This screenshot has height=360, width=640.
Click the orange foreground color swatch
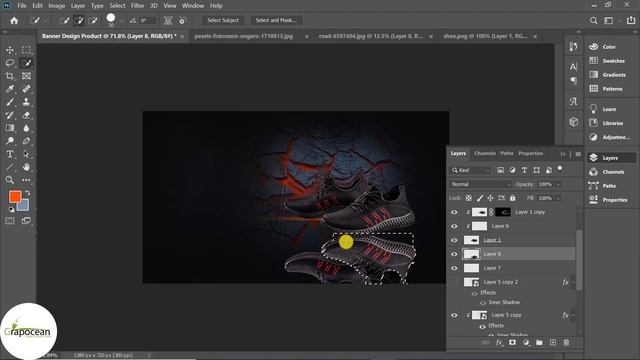point(15,197)
